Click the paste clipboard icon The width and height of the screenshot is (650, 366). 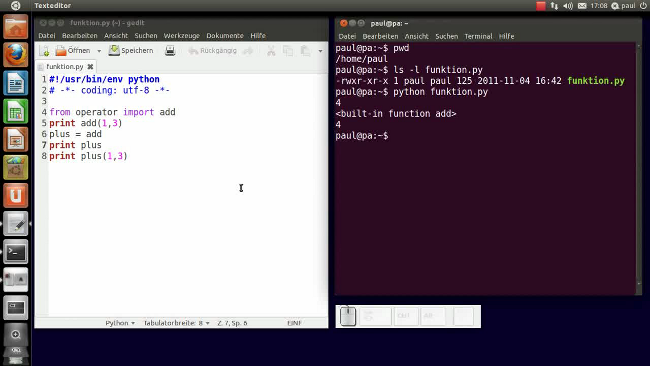pyautogui.click(x=306, y=51)
